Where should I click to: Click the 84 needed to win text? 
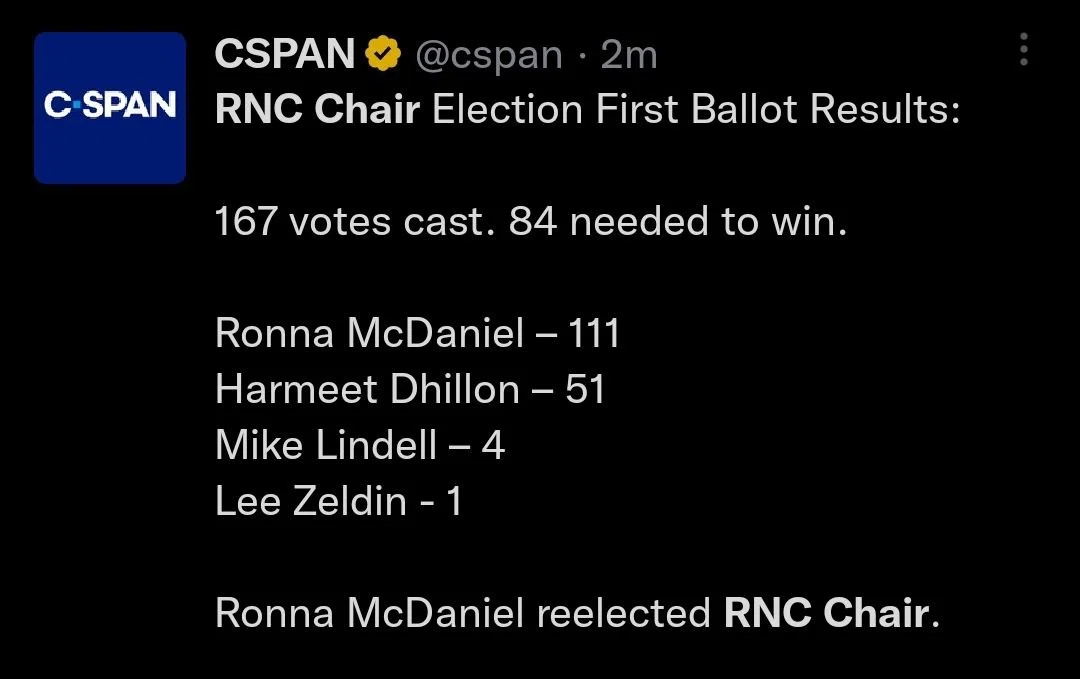(x=678, y=222)
